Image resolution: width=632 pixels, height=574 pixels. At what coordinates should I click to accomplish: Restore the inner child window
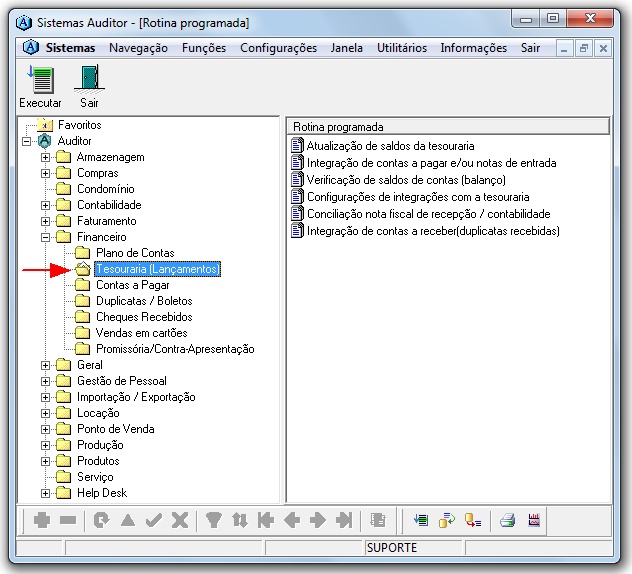coord(583,48)
